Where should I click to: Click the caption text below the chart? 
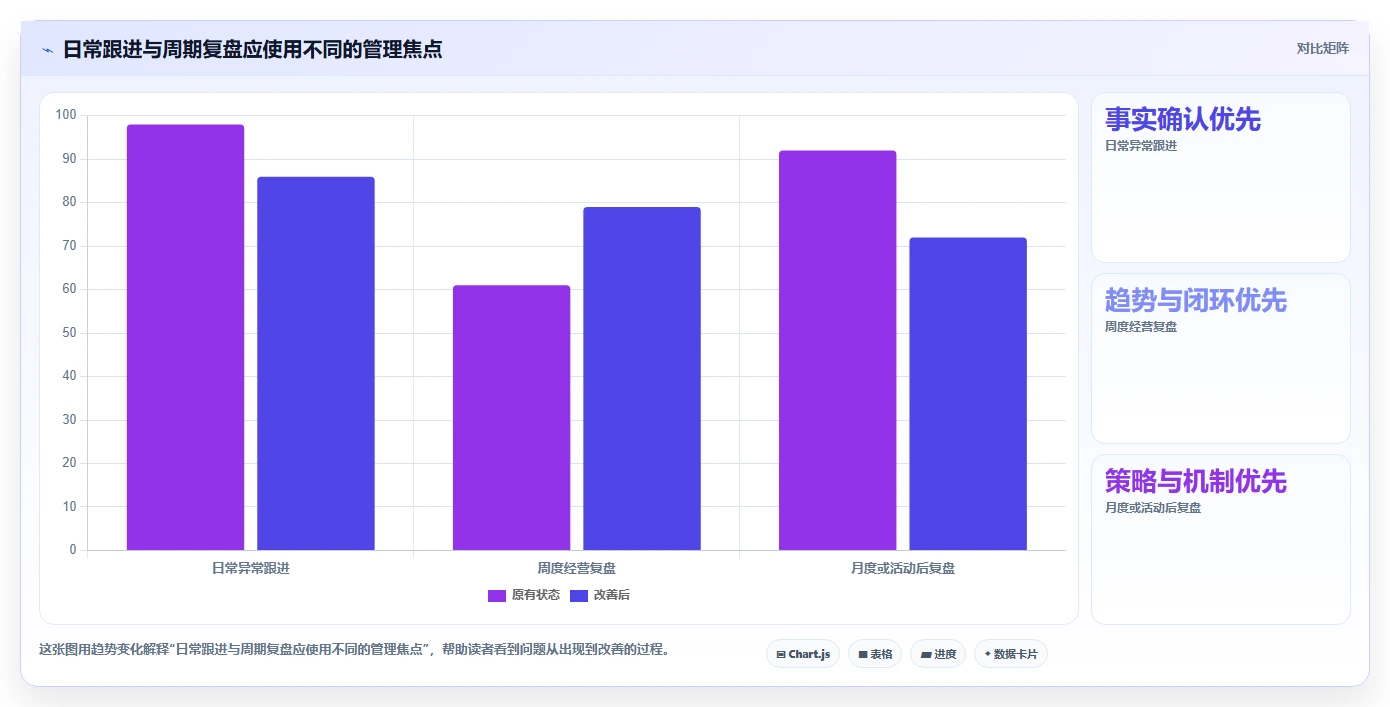tap(354, 649)
